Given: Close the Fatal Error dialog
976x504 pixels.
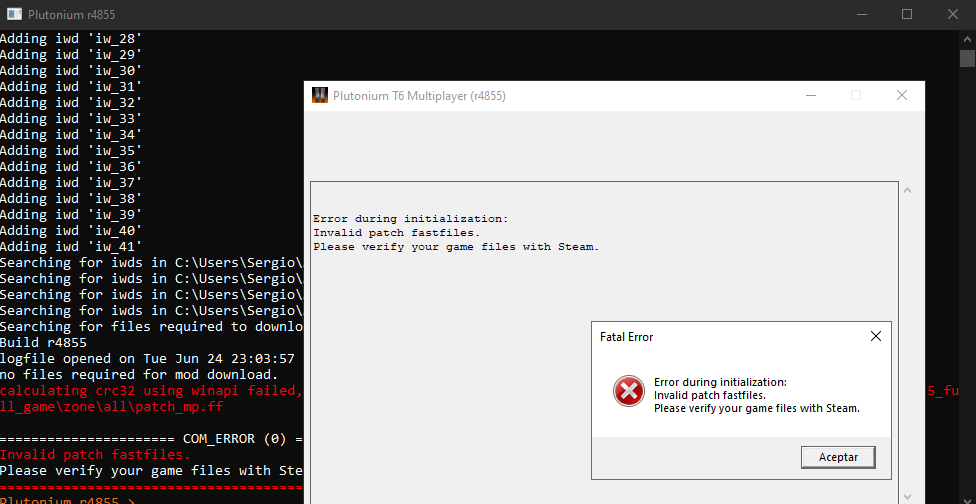Looking at the screenshot, I should click(x=876, y=337).
